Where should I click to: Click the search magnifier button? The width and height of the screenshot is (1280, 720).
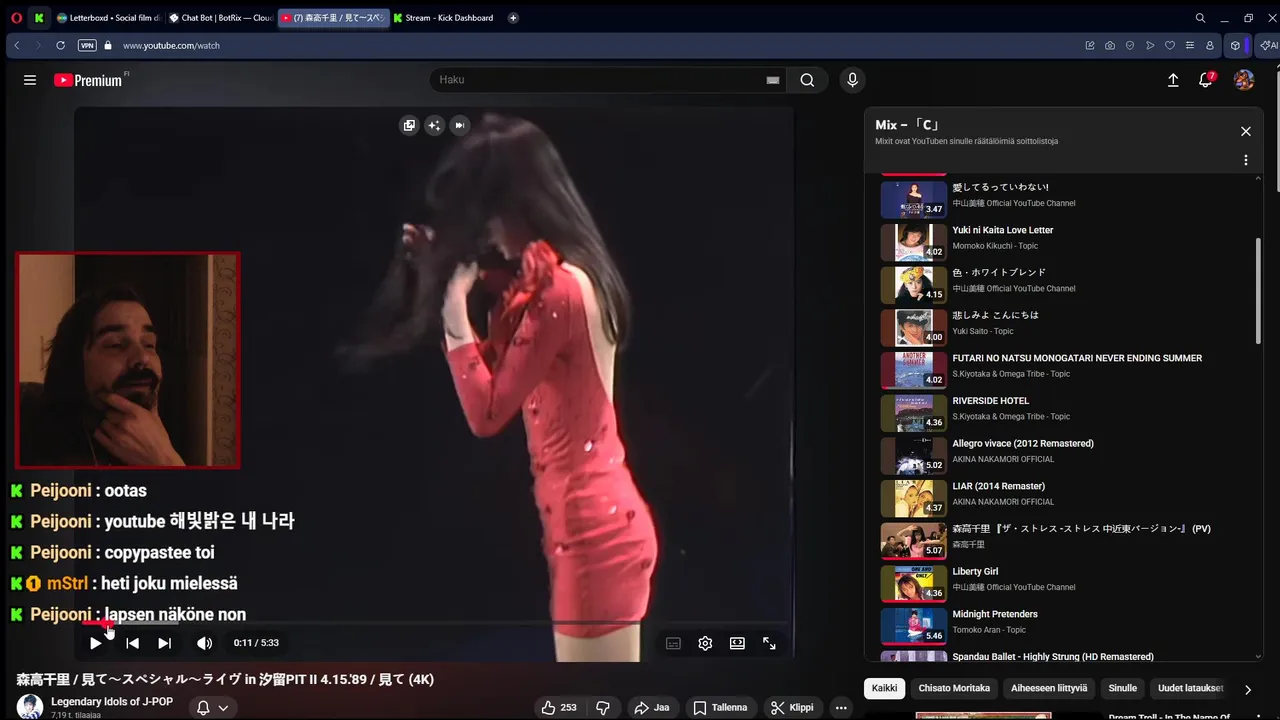[x=807, y=80]
